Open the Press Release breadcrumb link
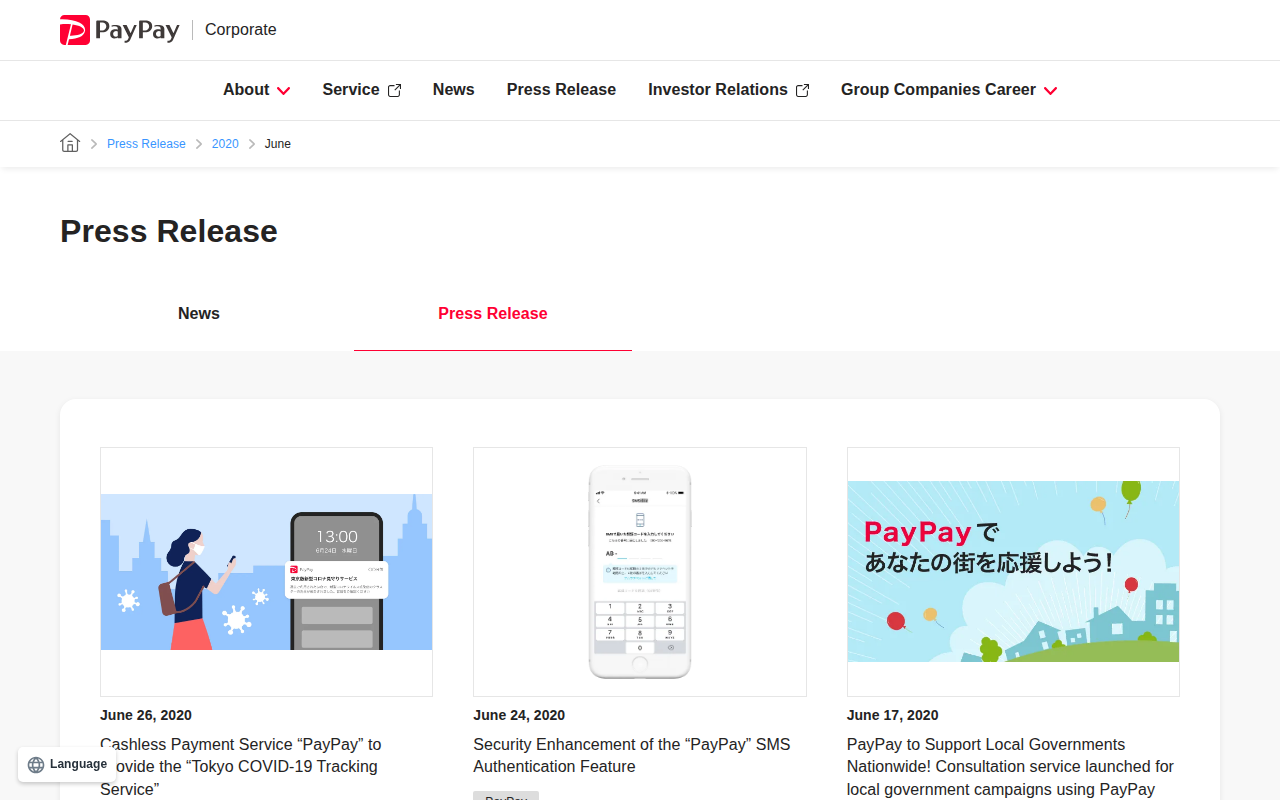 tap(146, 144)
